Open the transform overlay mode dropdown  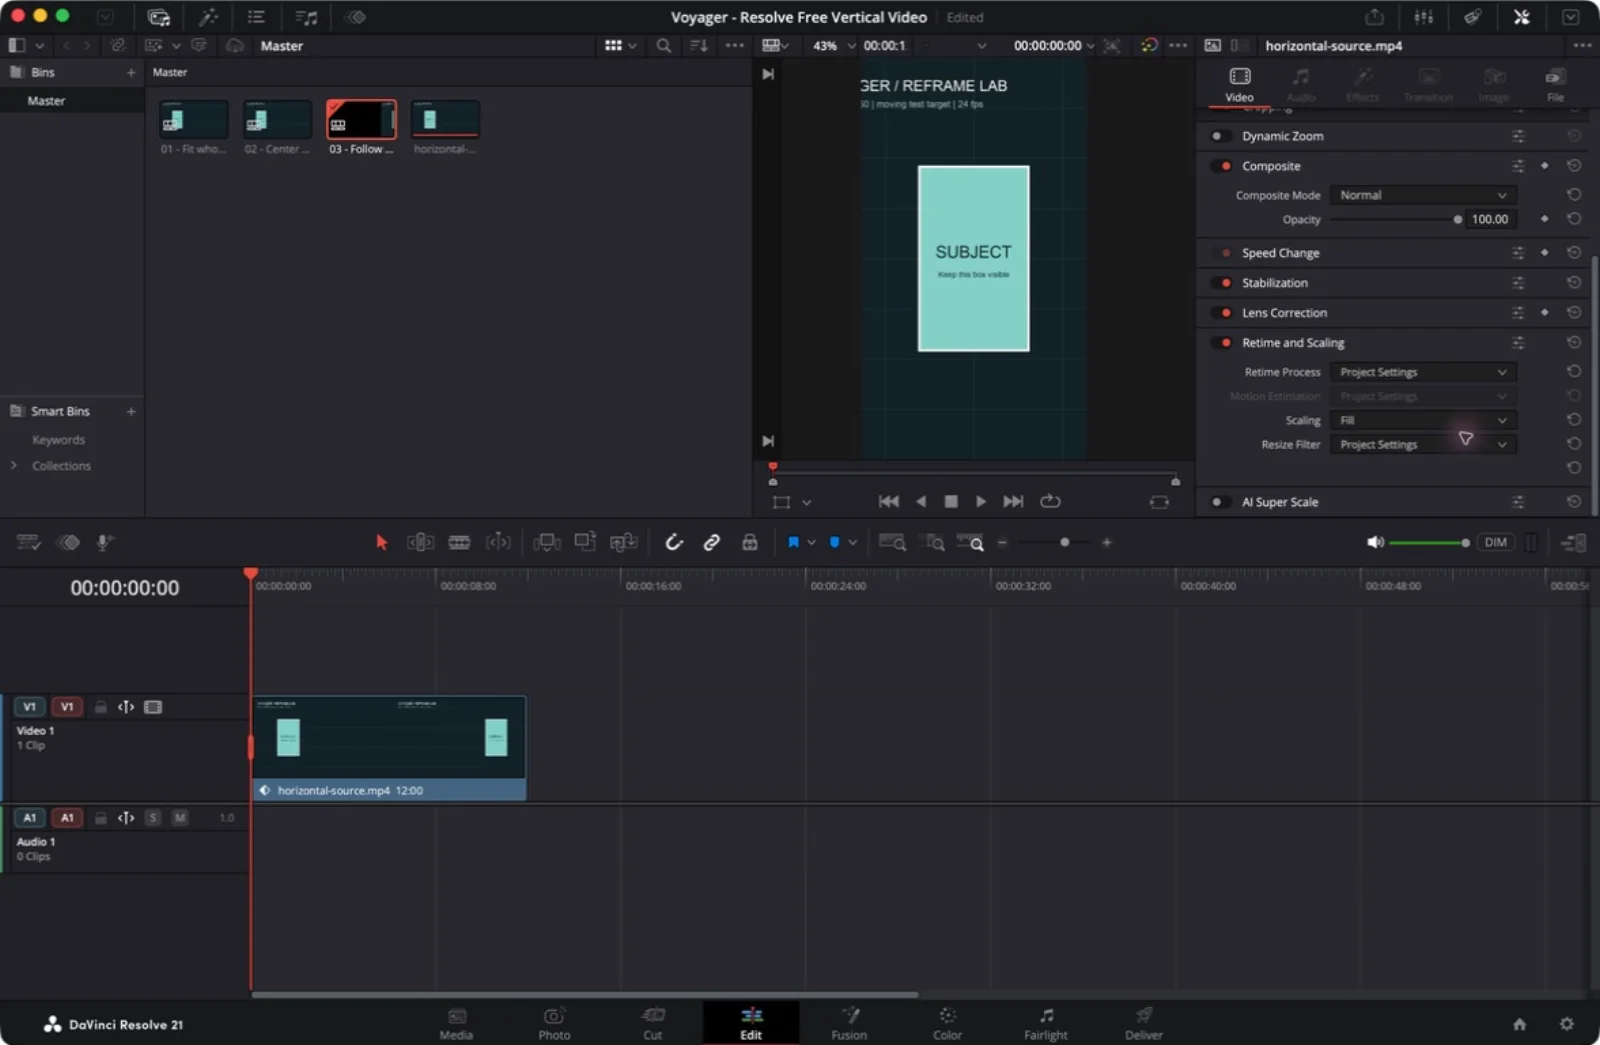coord(806,502)
